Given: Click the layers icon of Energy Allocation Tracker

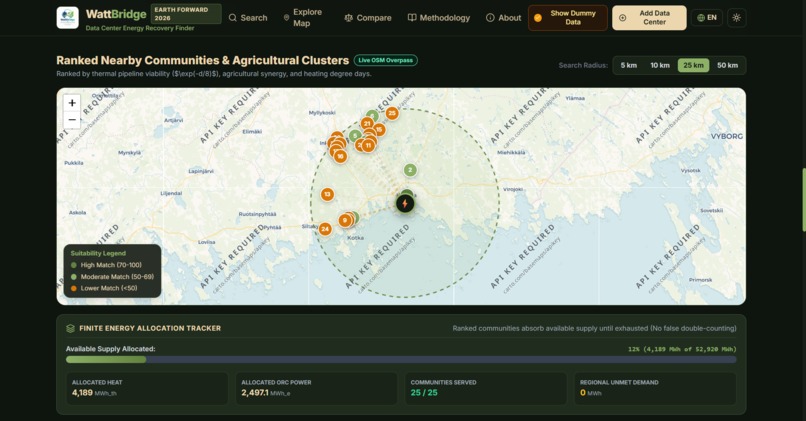Looking at the screenshot, I should 70,328.
